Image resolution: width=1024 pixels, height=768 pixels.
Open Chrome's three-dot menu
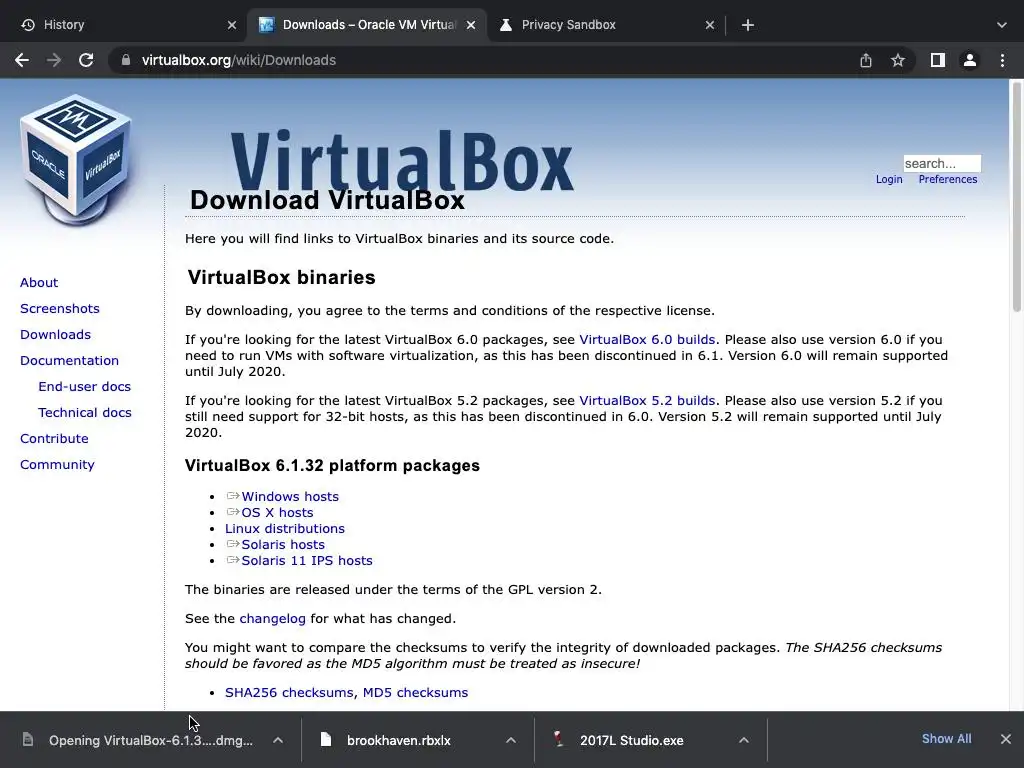point(1002,60)
